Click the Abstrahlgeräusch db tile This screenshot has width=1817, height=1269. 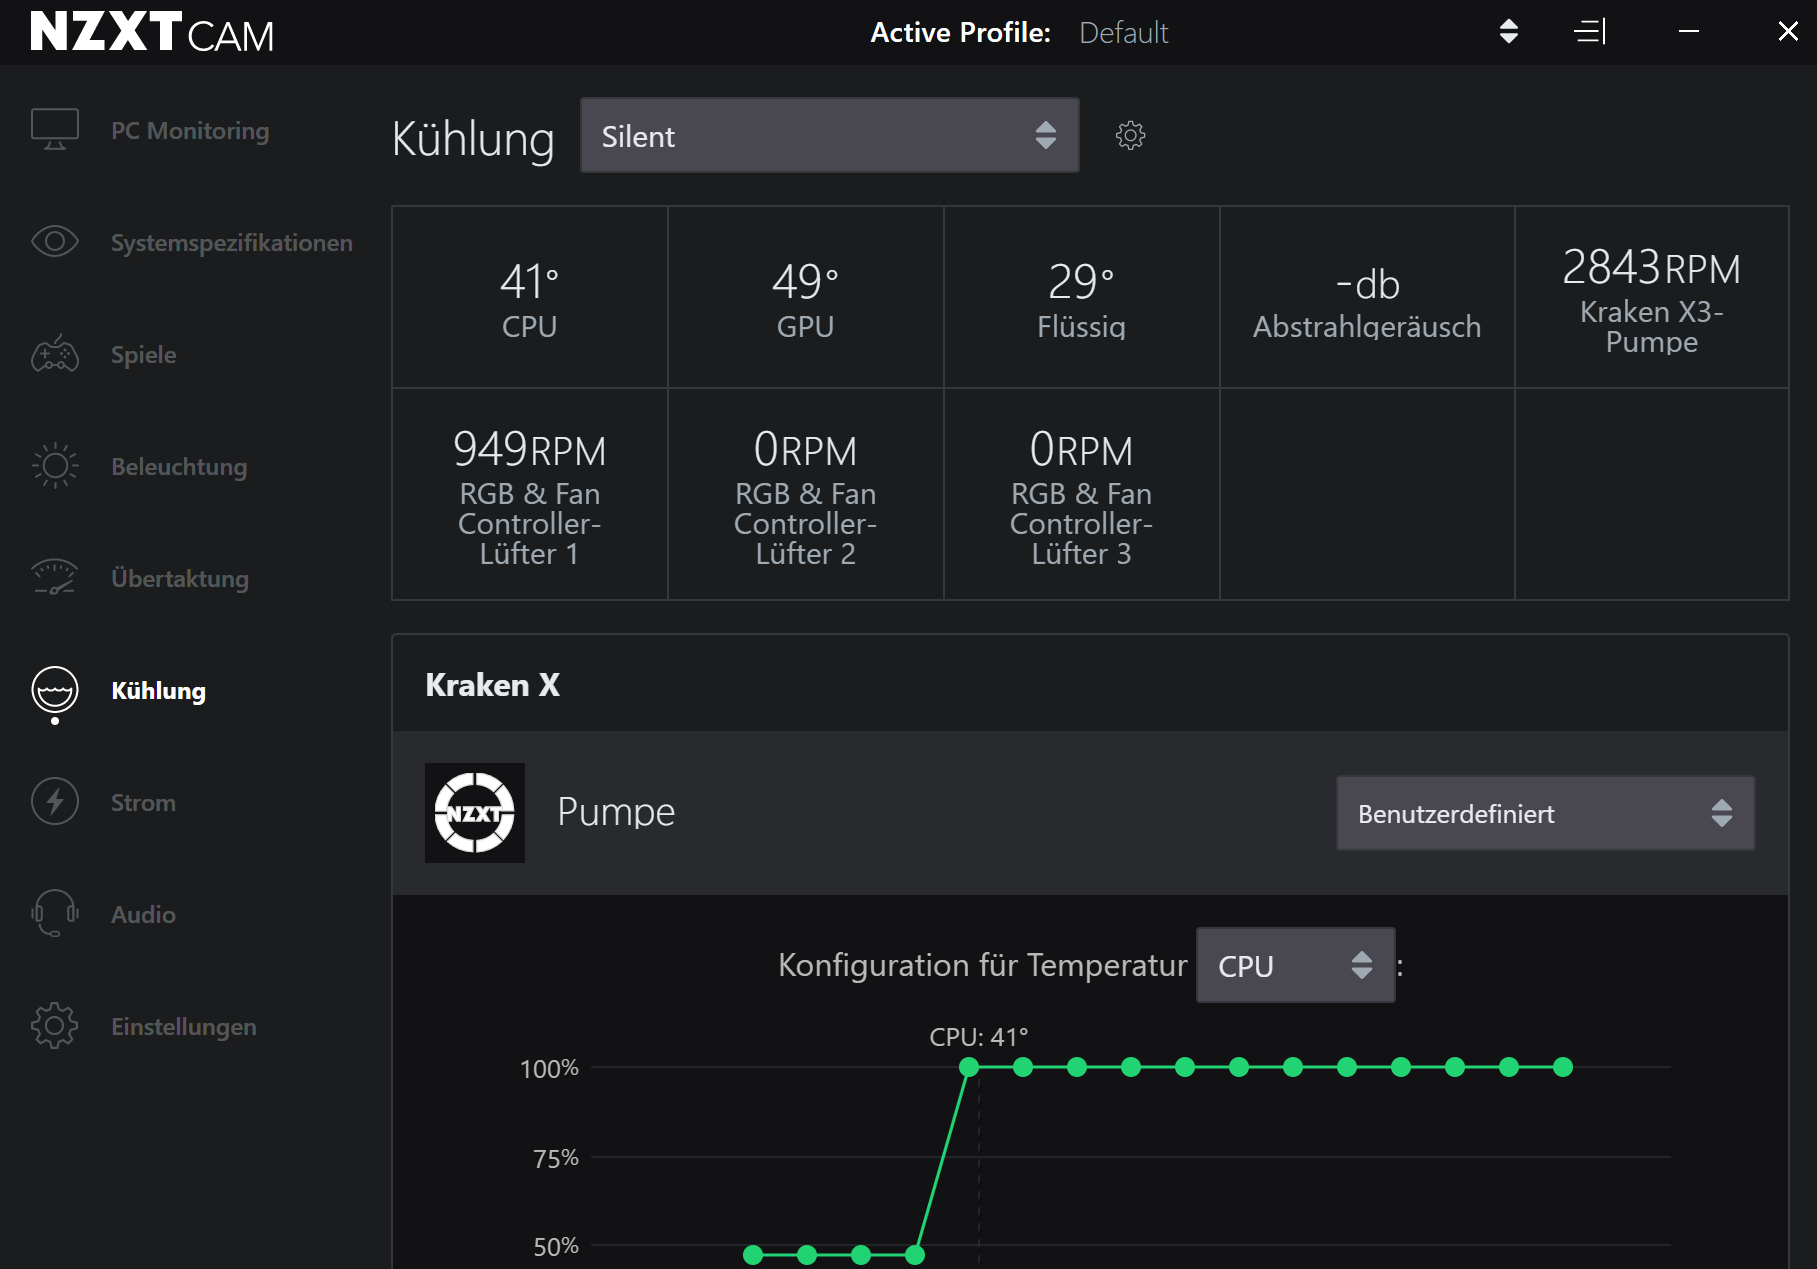[x=1367, y=297]
